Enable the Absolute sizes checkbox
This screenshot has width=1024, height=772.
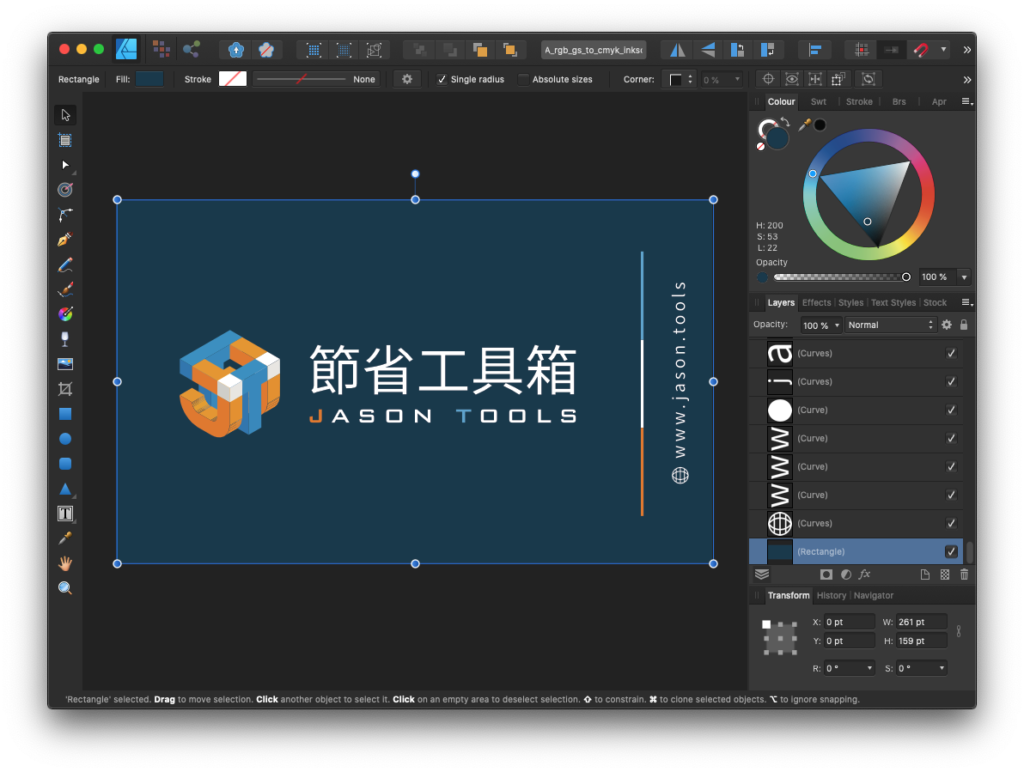pos(523,79)
